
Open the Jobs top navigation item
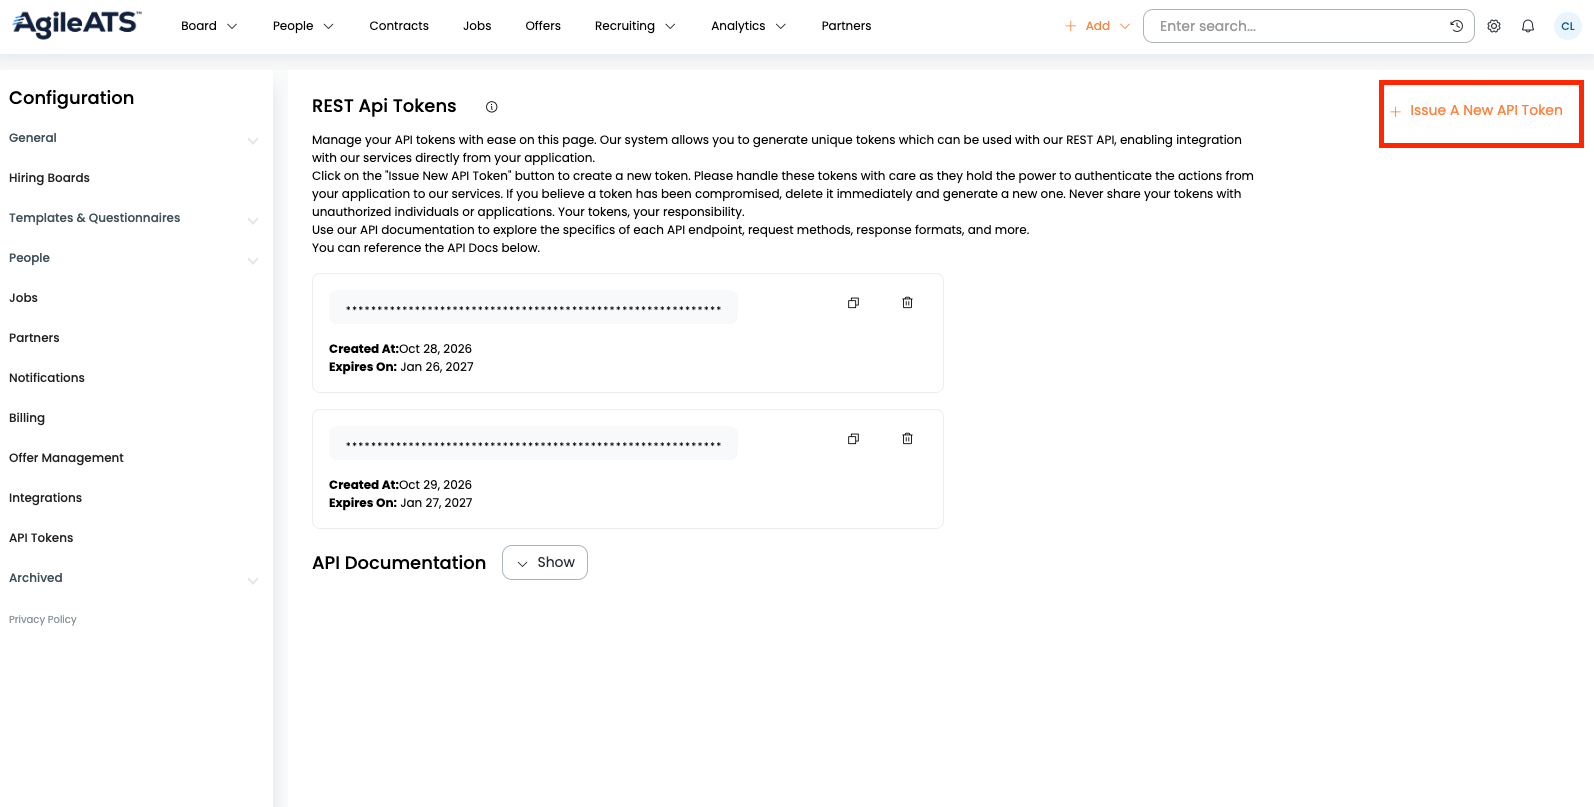477,26
